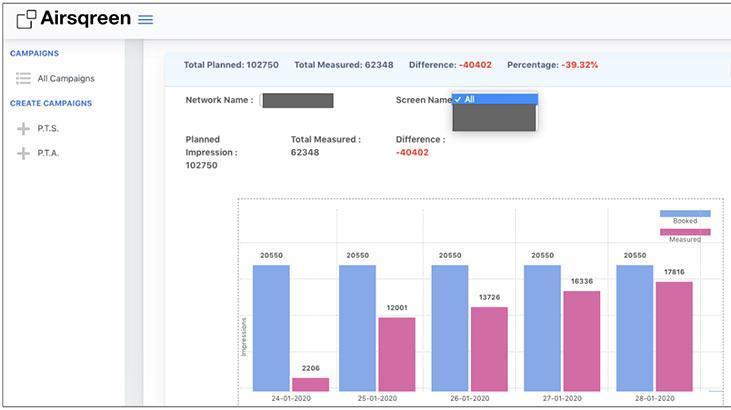The image size is (731, 410).
Task: Pick the greyed option below All
Action: (495, 118)
